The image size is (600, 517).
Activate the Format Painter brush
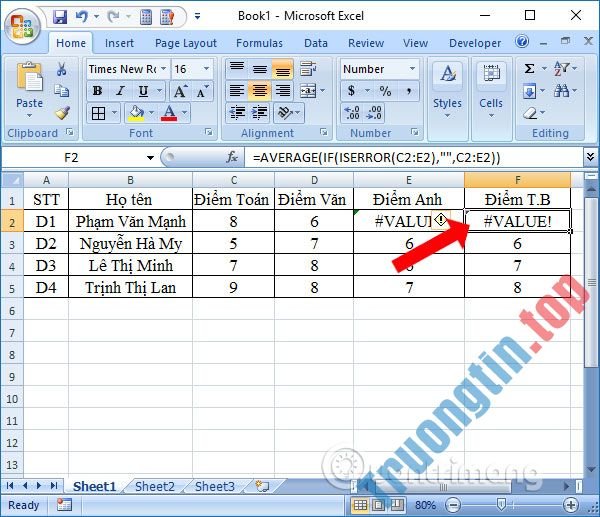[61, 113]
